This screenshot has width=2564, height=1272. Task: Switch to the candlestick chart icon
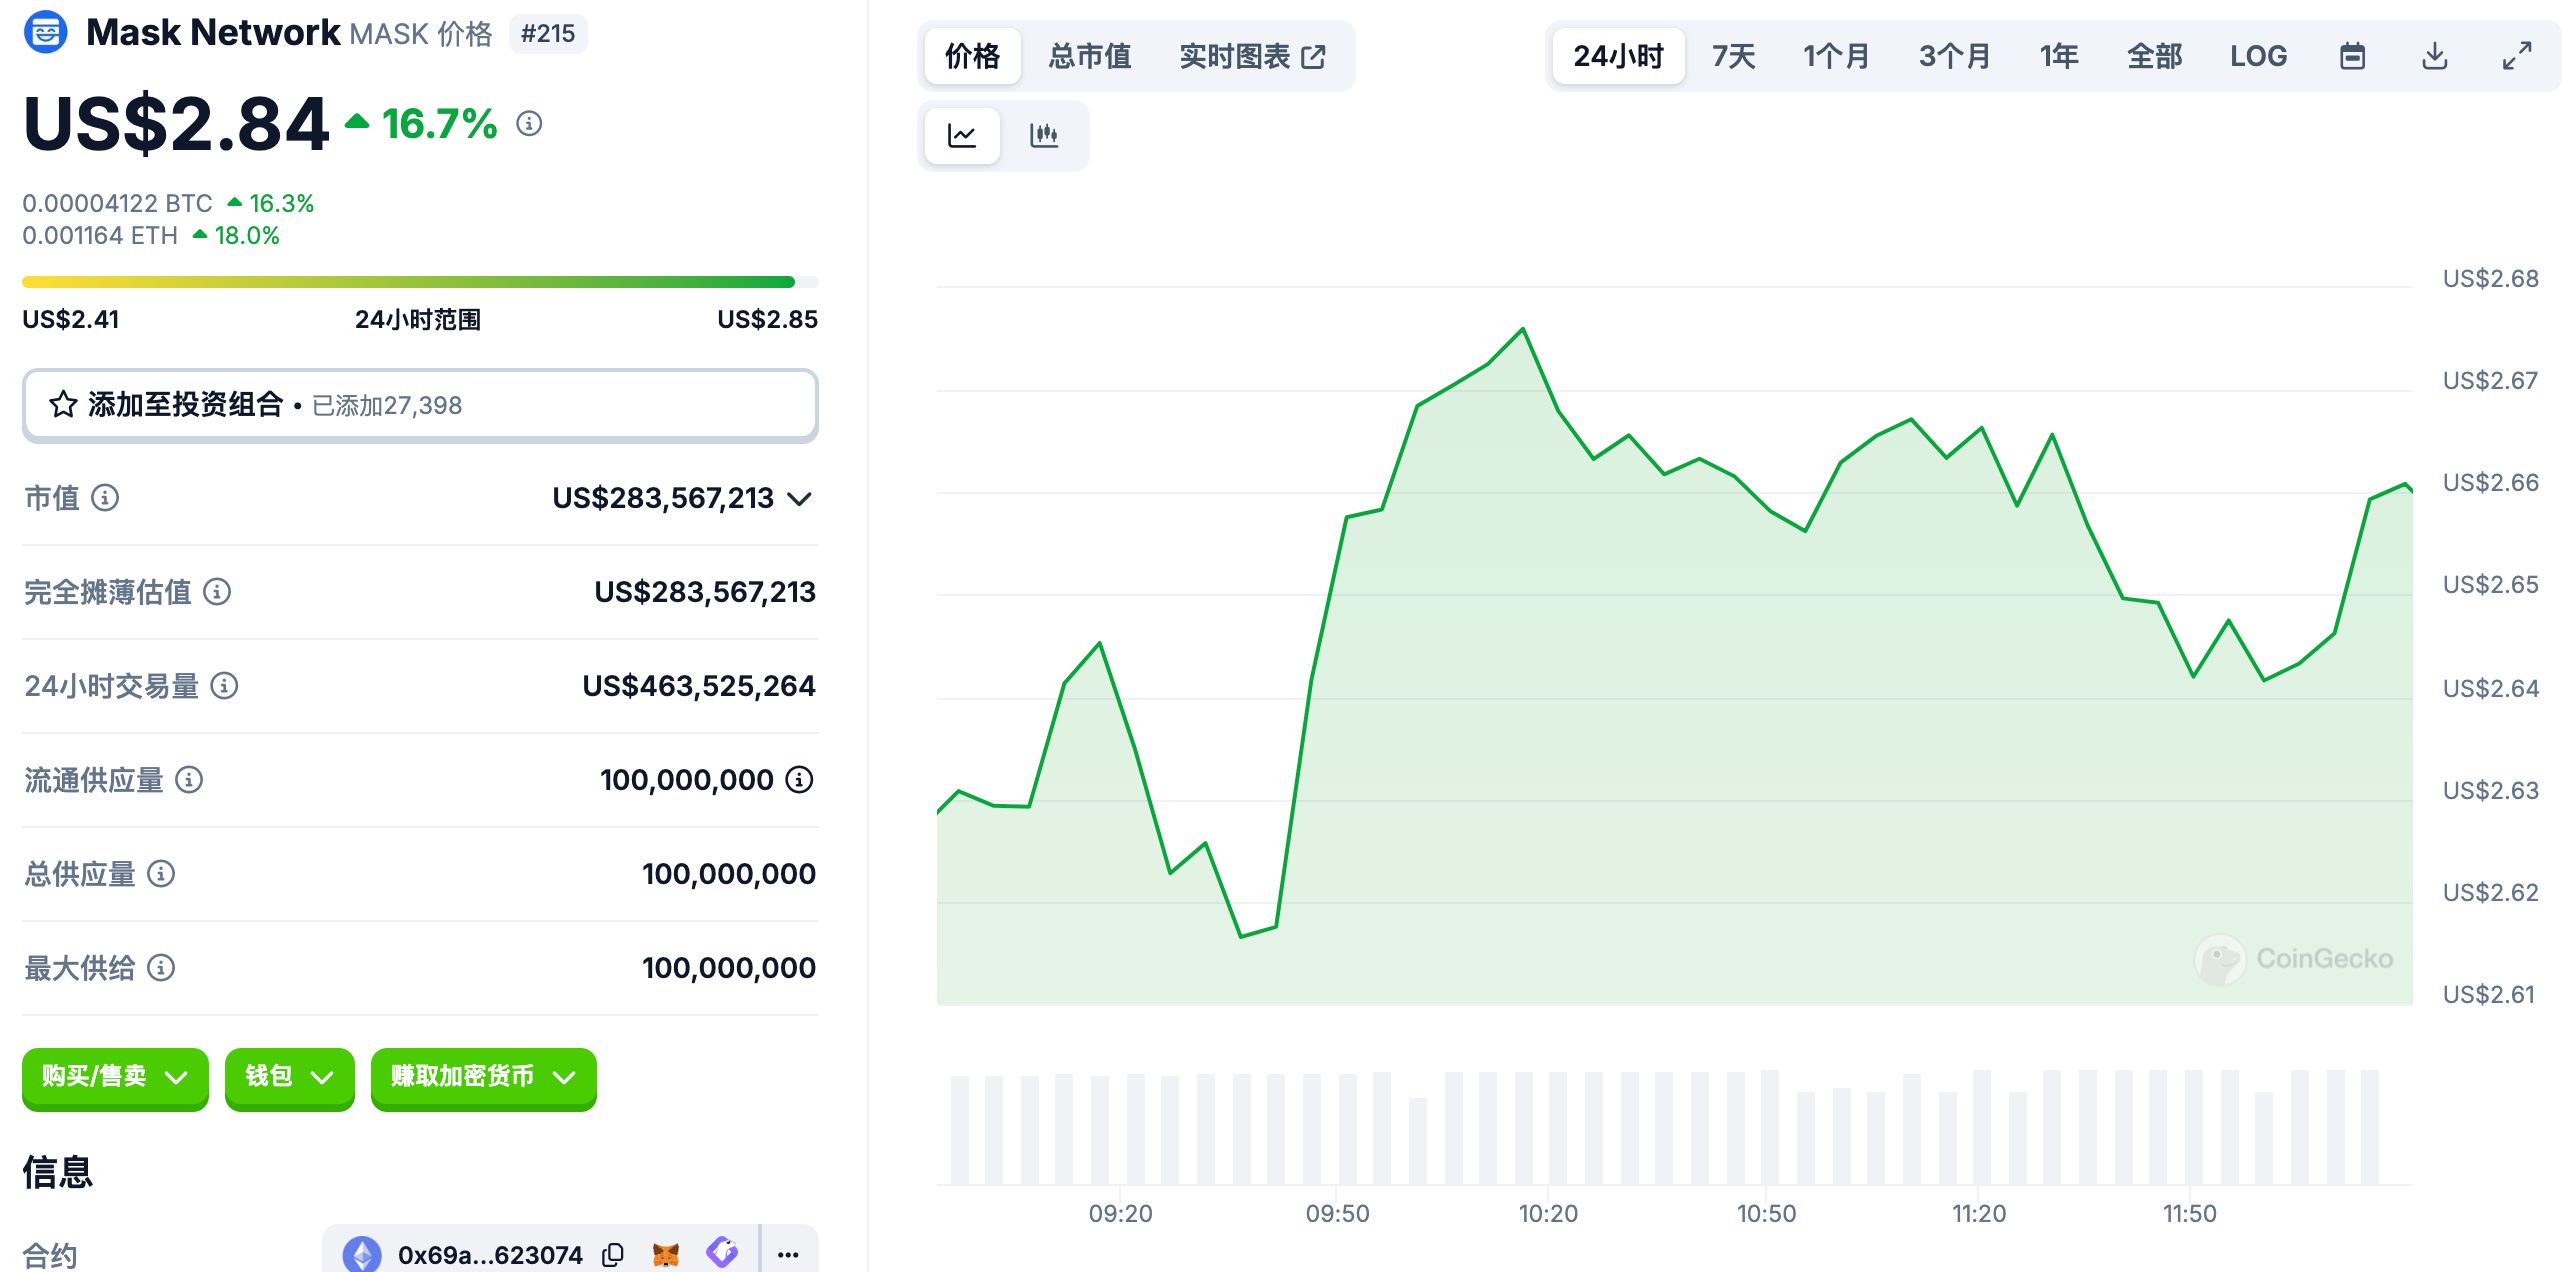pos(1043,136)
